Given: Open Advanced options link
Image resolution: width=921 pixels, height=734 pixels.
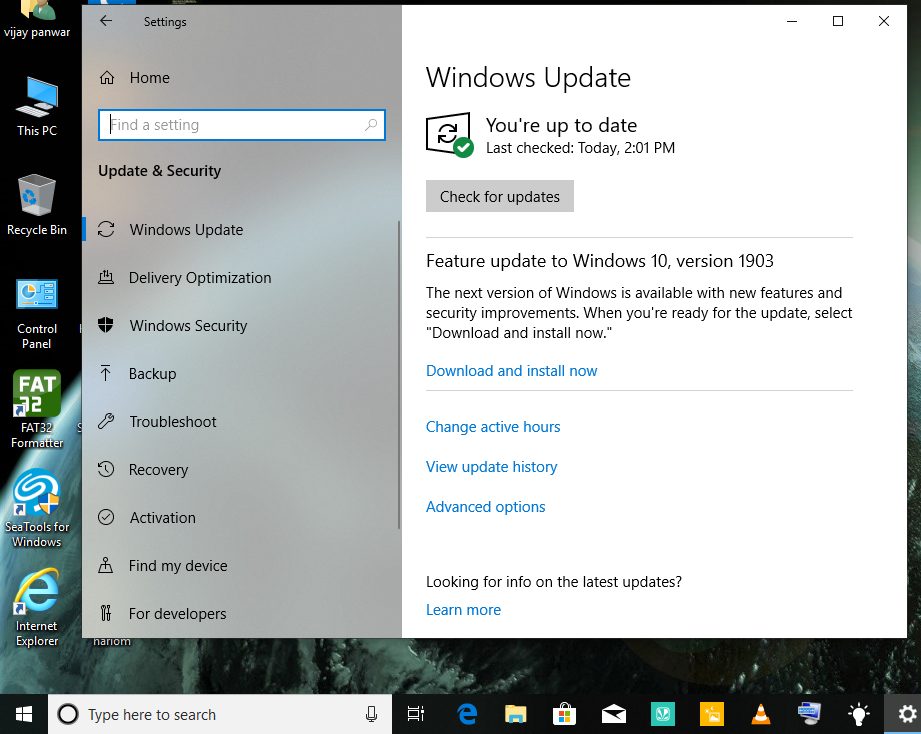Looking at the screenshot, I should [x=485, y=506].
